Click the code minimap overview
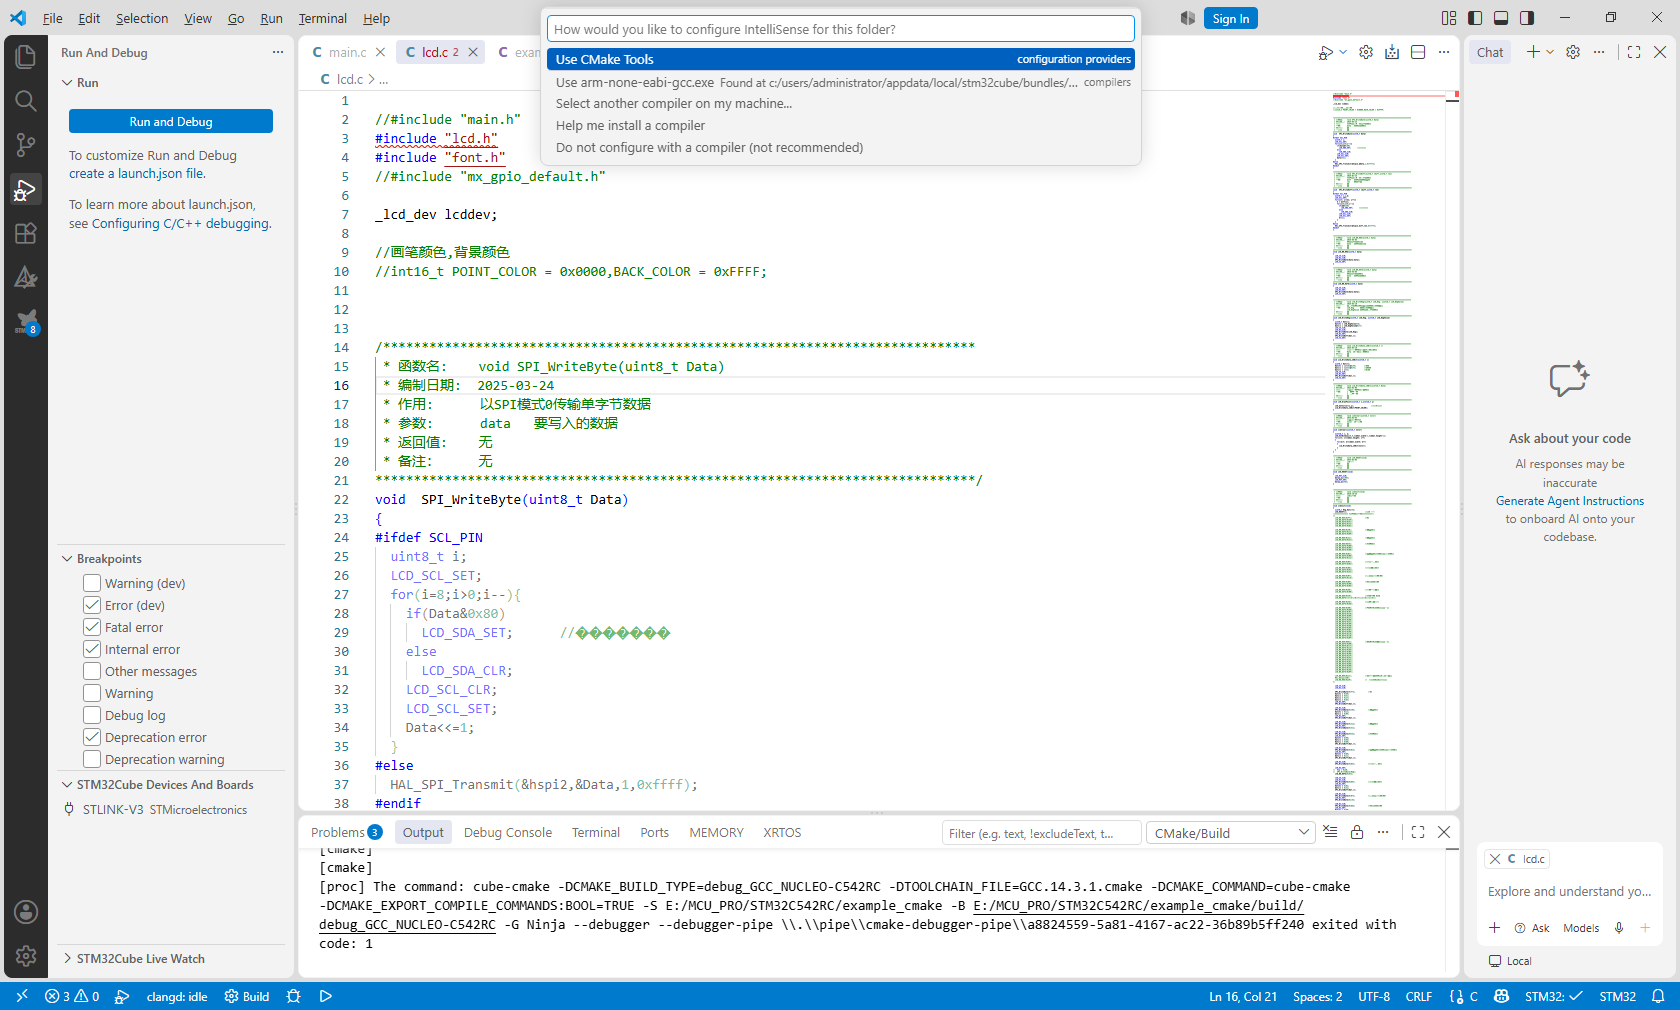This screenshot has height=1010, width=1680. [1389, 450]
